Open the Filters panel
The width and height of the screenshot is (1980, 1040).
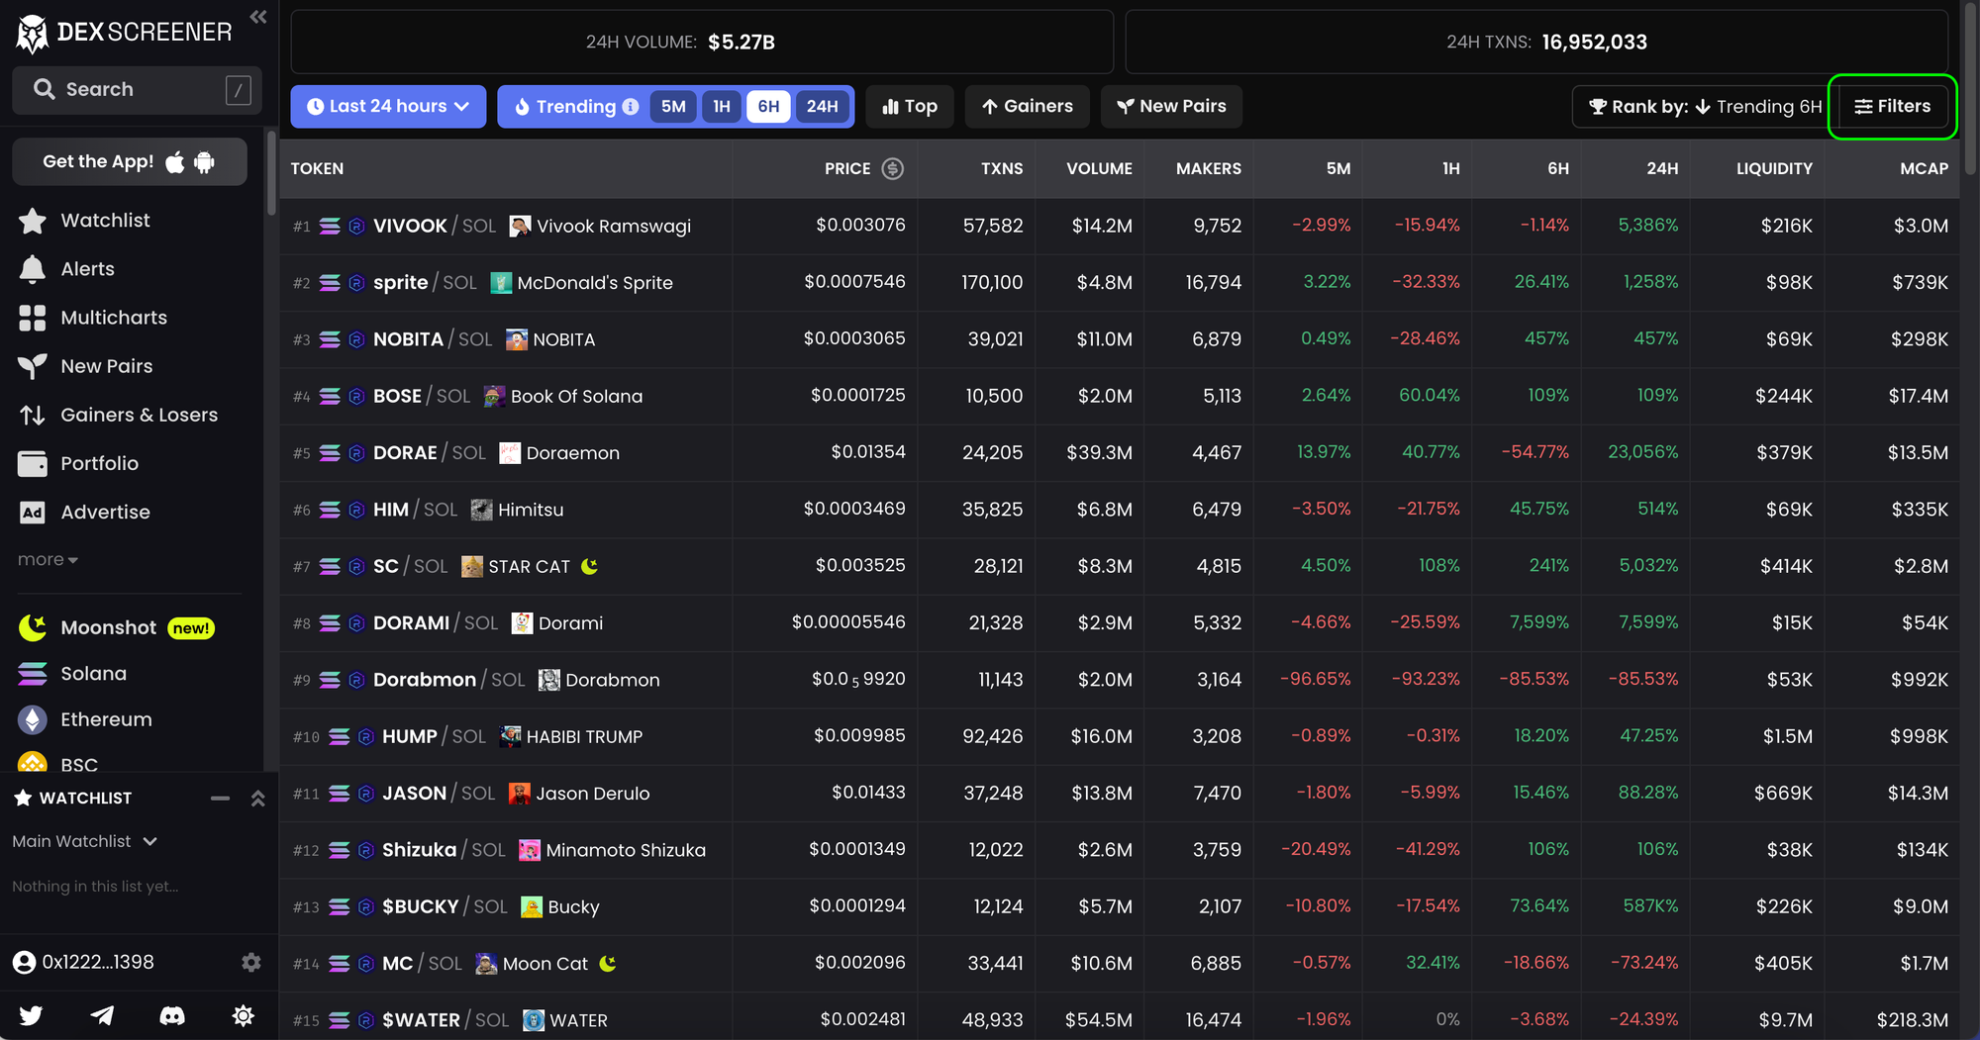click(1892, 106)
